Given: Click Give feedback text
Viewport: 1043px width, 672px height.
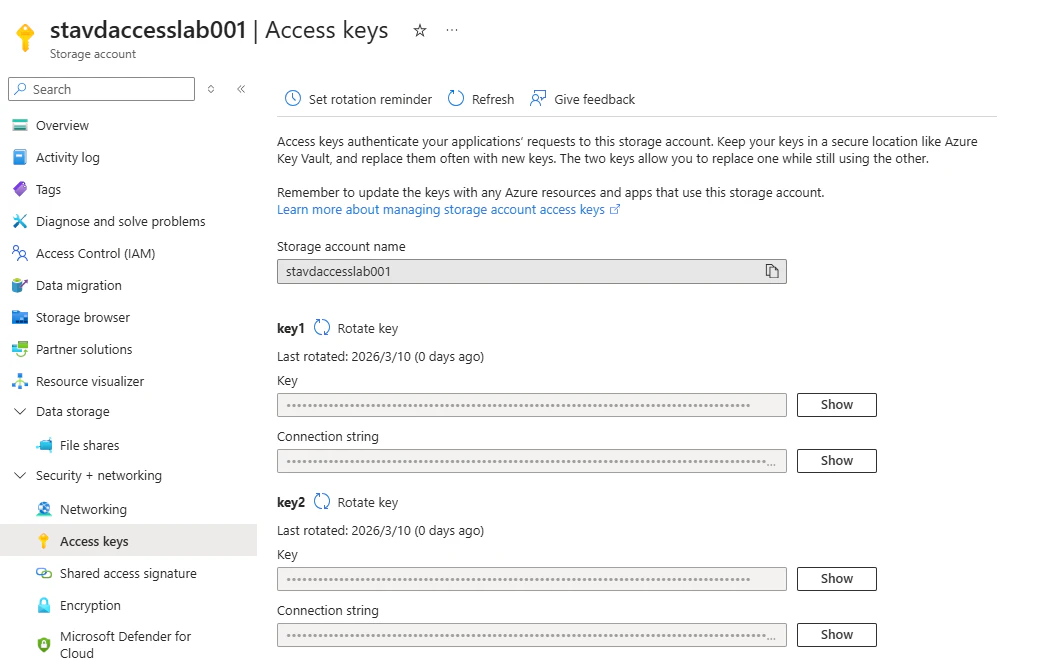Looking at the screenshot, I should click(x=594, y=99).
